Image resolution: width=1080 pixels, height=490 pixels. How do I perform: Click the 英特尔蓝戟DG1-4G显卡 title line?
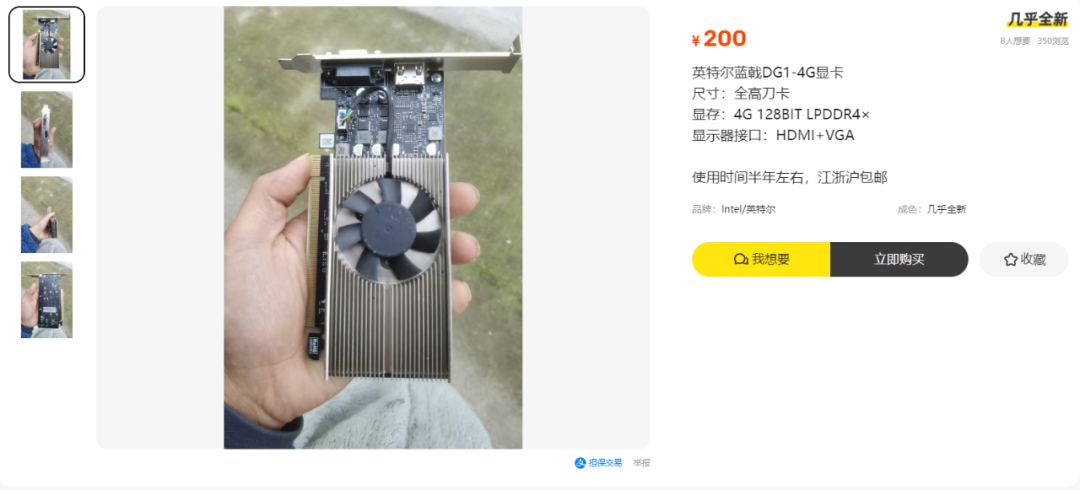[768, 72]
